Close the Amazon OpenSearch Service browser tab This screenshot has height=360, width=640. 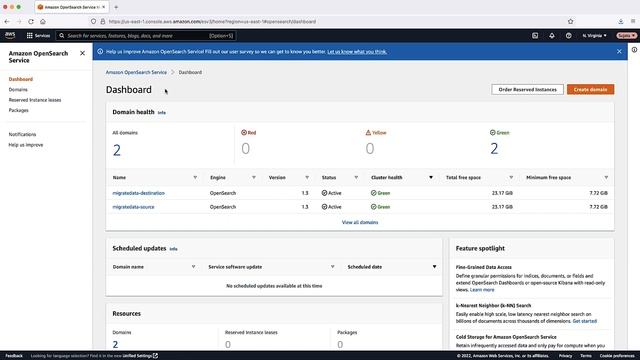pos(104,7)
